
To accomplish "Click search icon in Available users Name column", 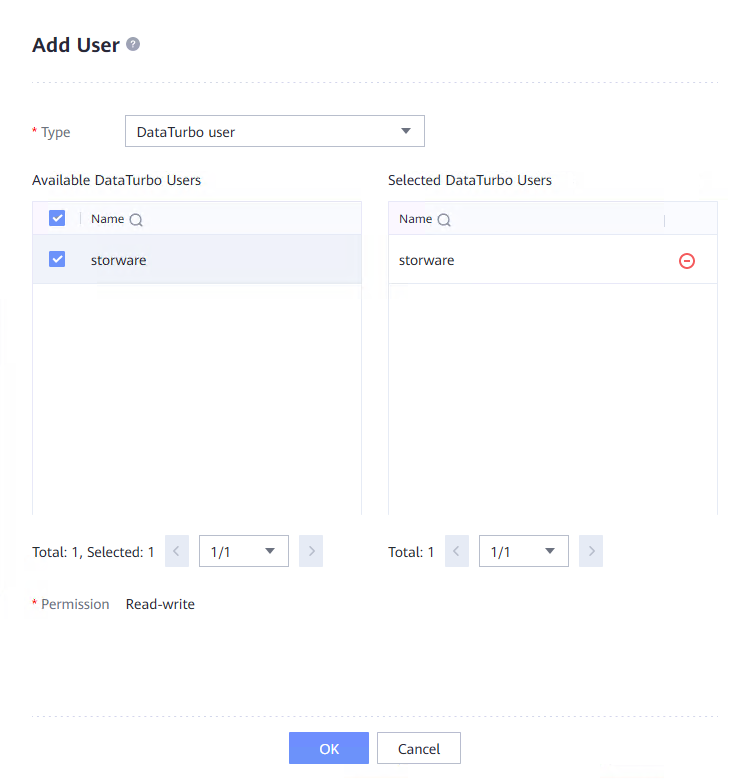I will click(x=136, y=220).
